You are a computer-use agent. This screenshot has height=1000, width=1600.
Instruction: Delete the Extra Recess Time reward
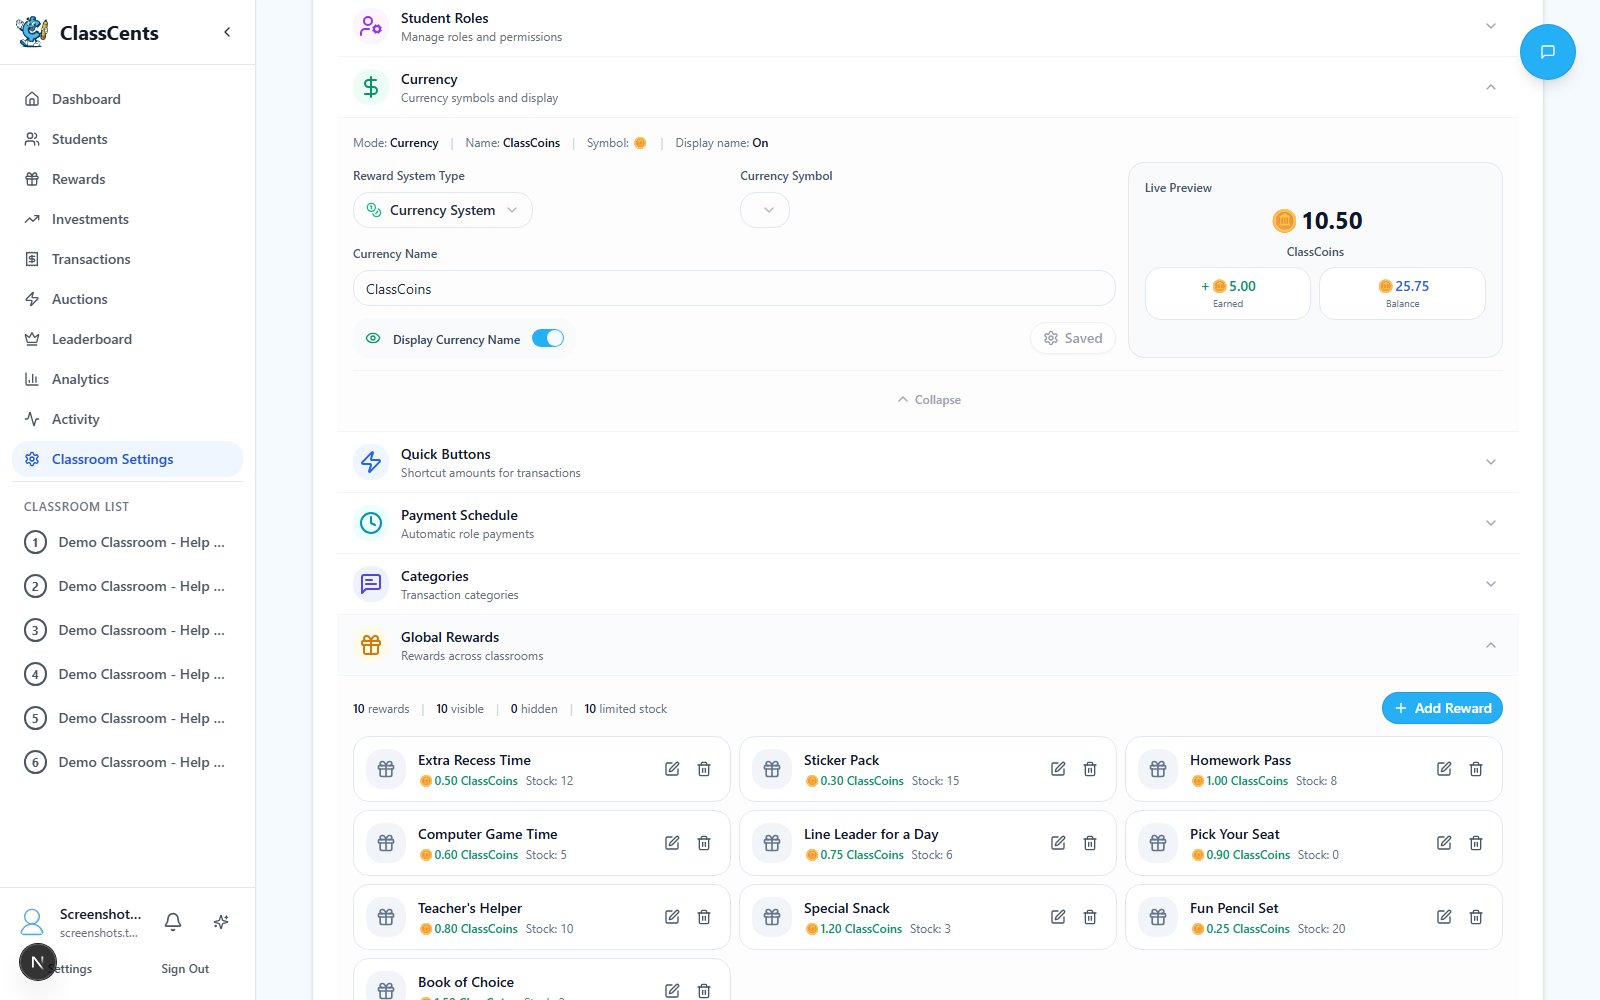pyautogui.click(x=704, y=769)
